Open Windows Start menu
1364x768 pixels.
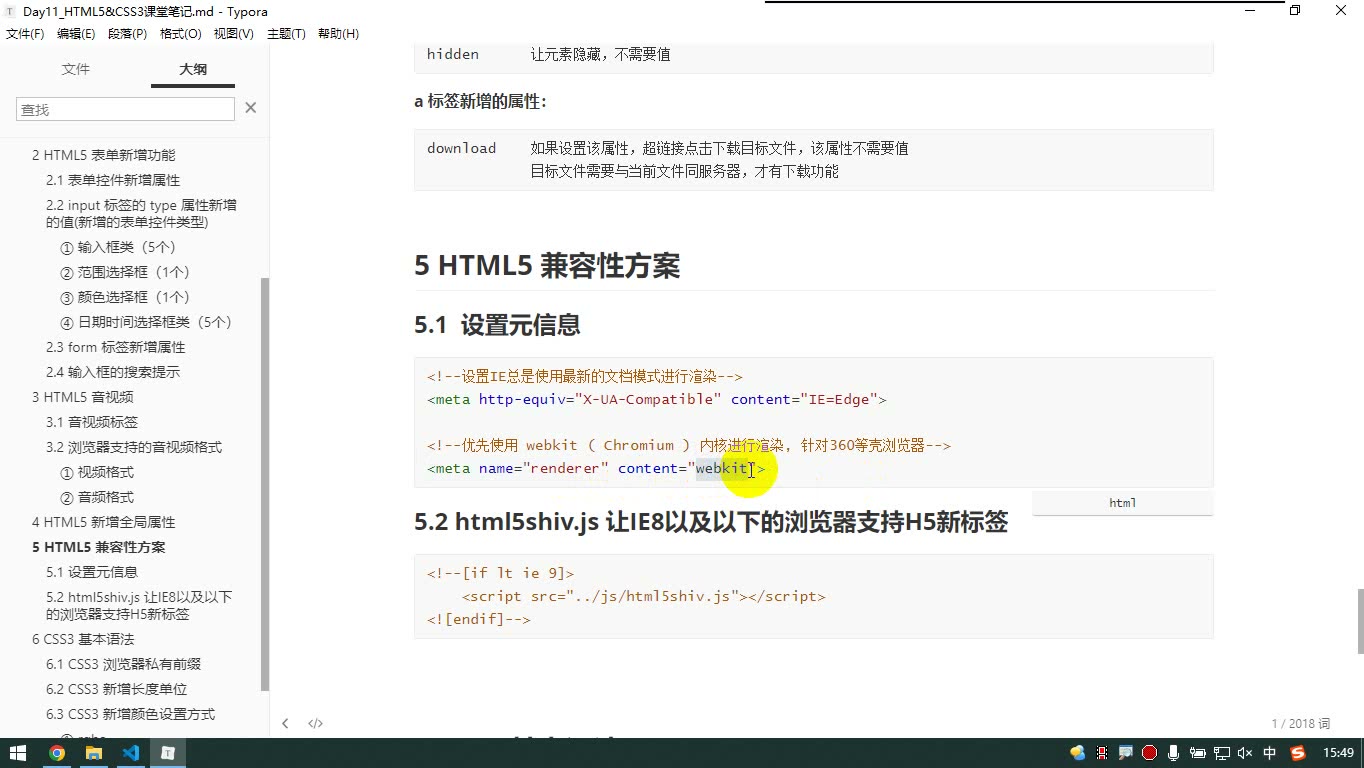pos(18,753)
